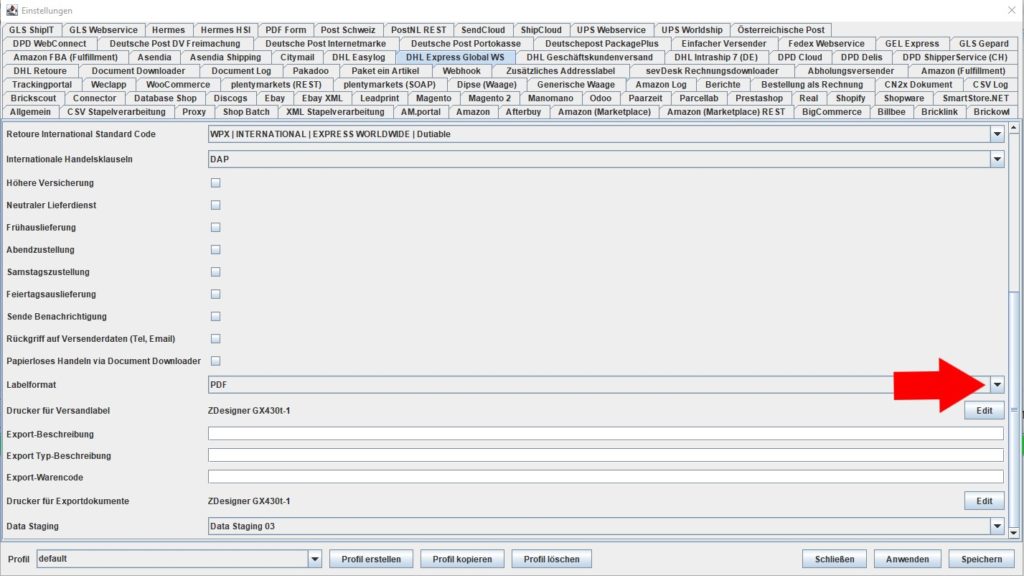Open the Generische Waage tab
Screen dimensions: 1024x576
point(575,84)
